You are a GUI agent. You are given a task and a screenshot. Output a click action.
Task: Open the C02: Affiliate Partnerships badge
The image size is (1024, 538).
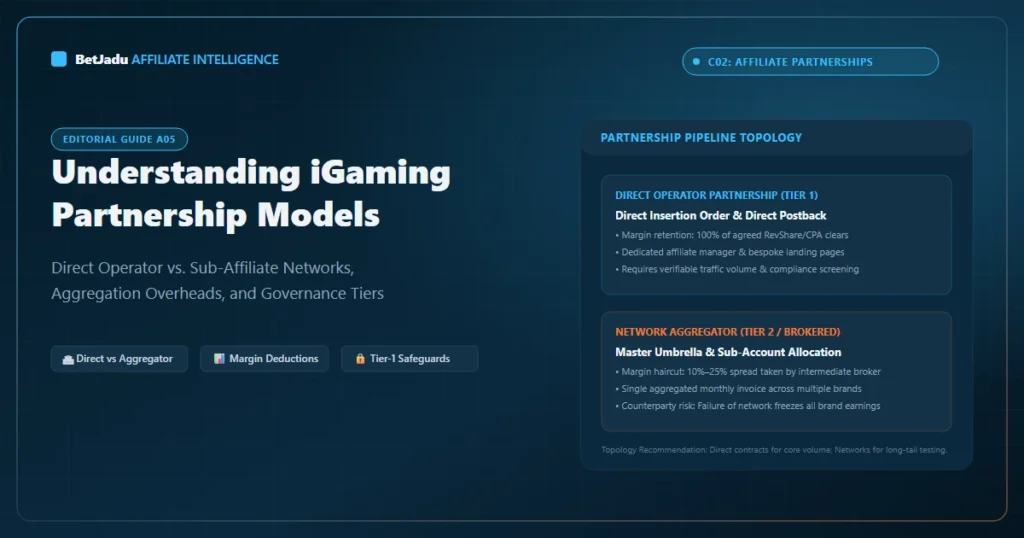[x=810, y=61]
